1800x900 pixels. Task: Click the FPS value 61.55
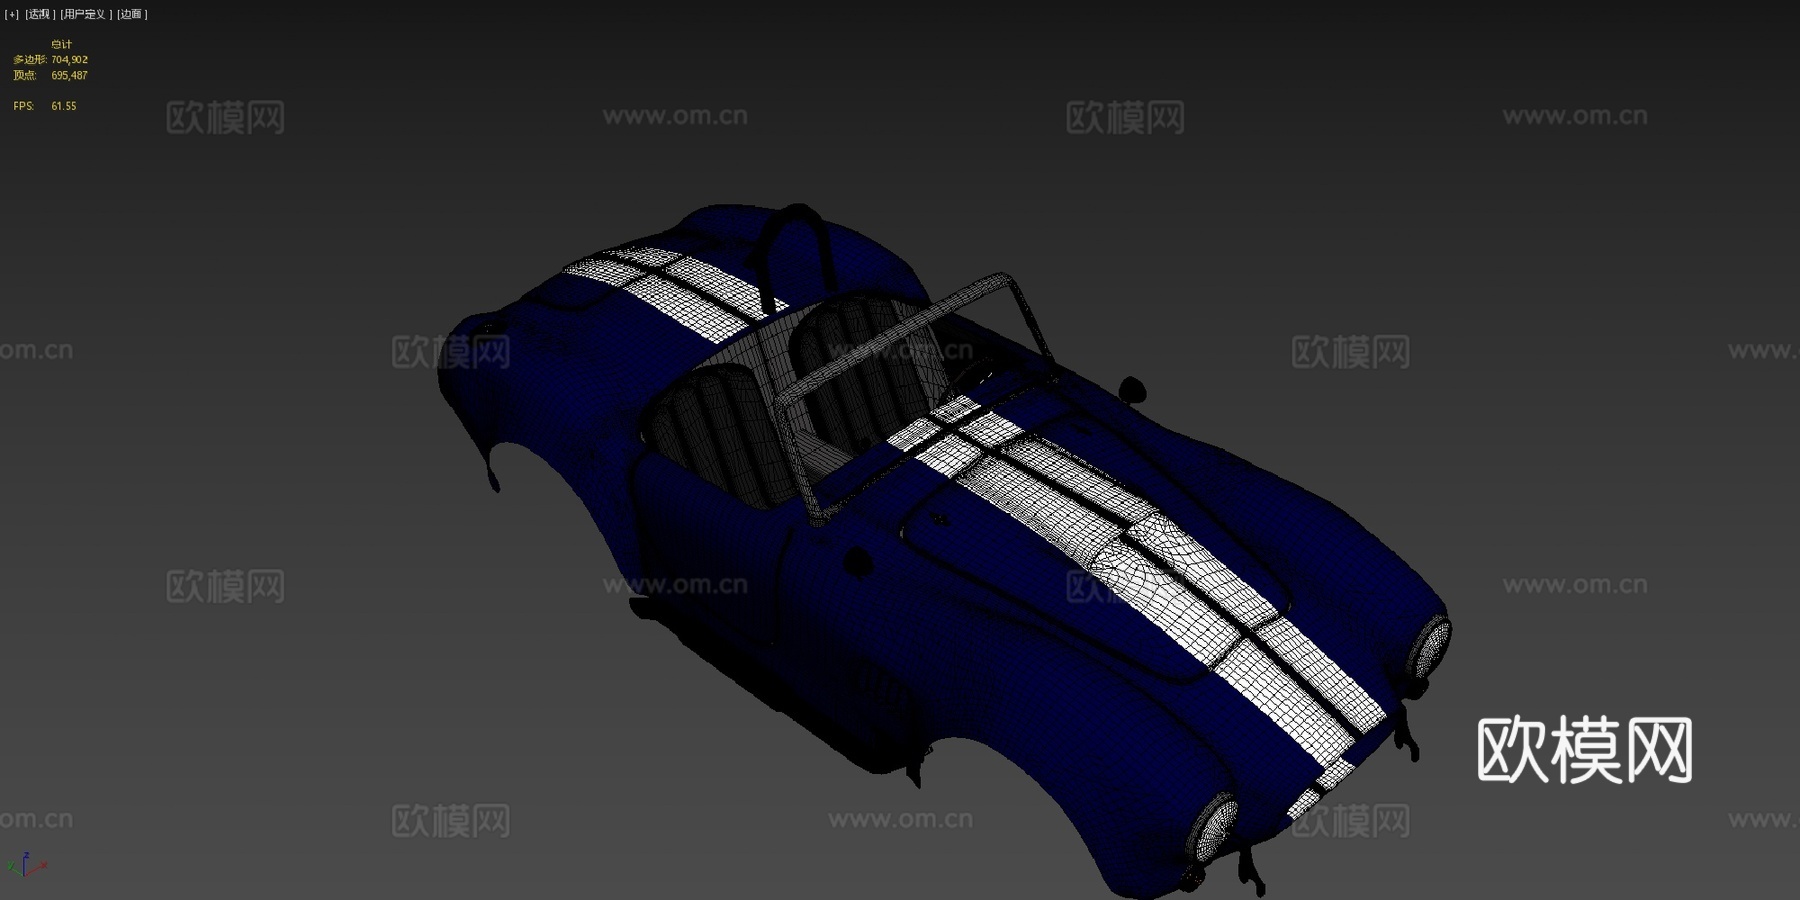(64, 106)
